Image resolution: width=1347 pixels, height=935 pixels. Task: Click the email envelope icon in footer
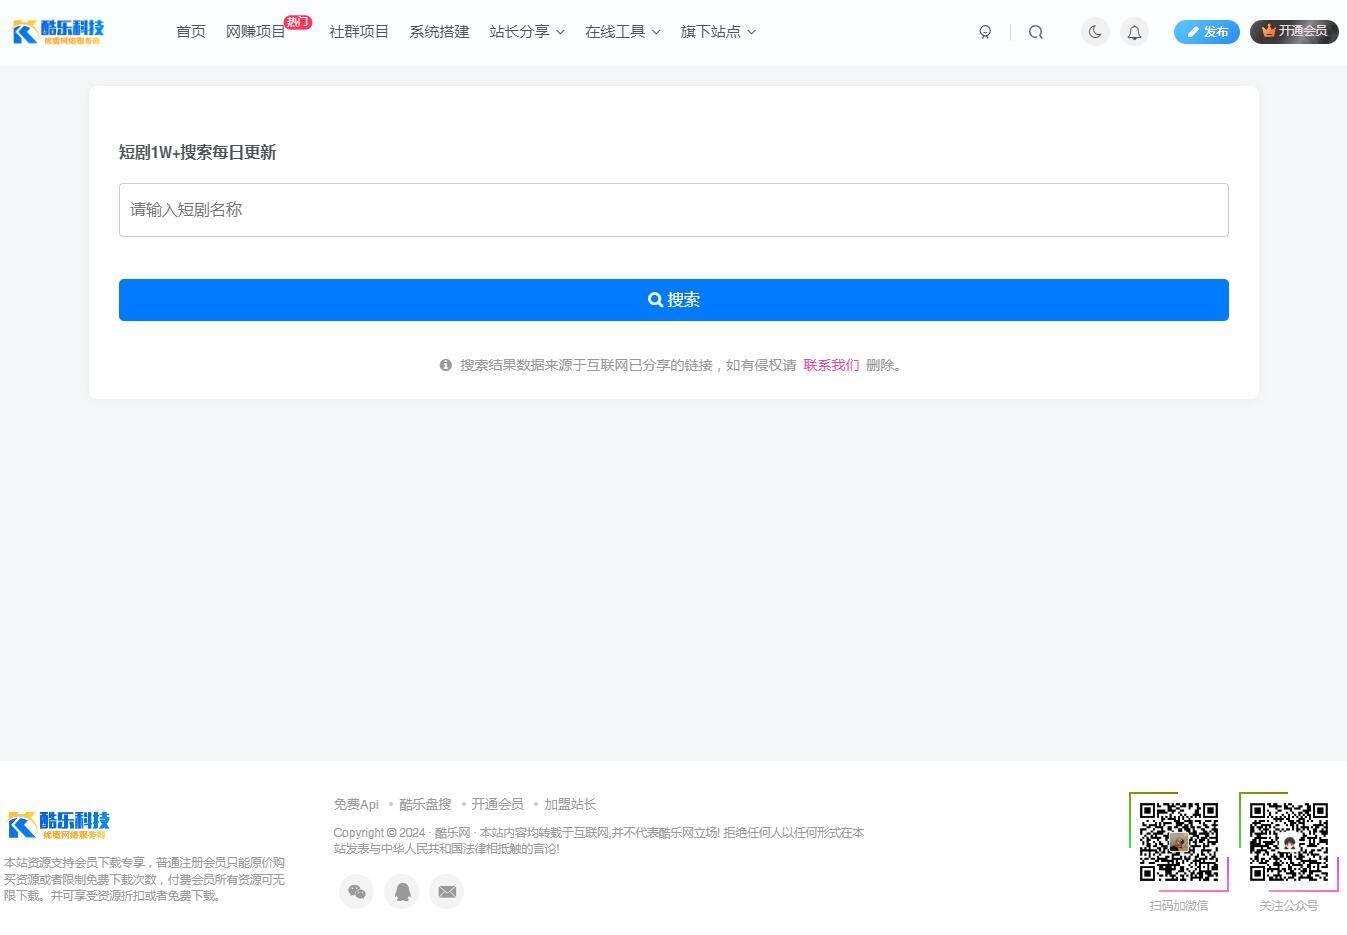point(447,891)
